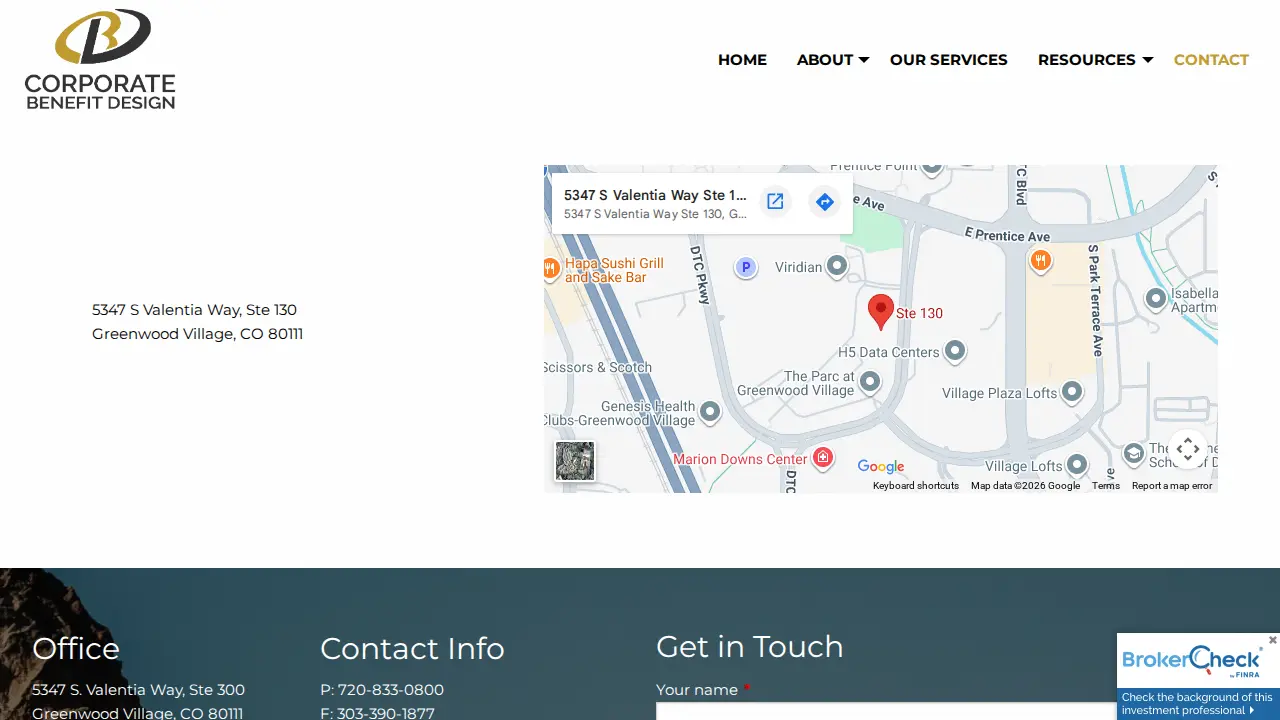Expand the About dropdown arrow
This screenshot has width=1280, height=720.
tap(864, 61)
